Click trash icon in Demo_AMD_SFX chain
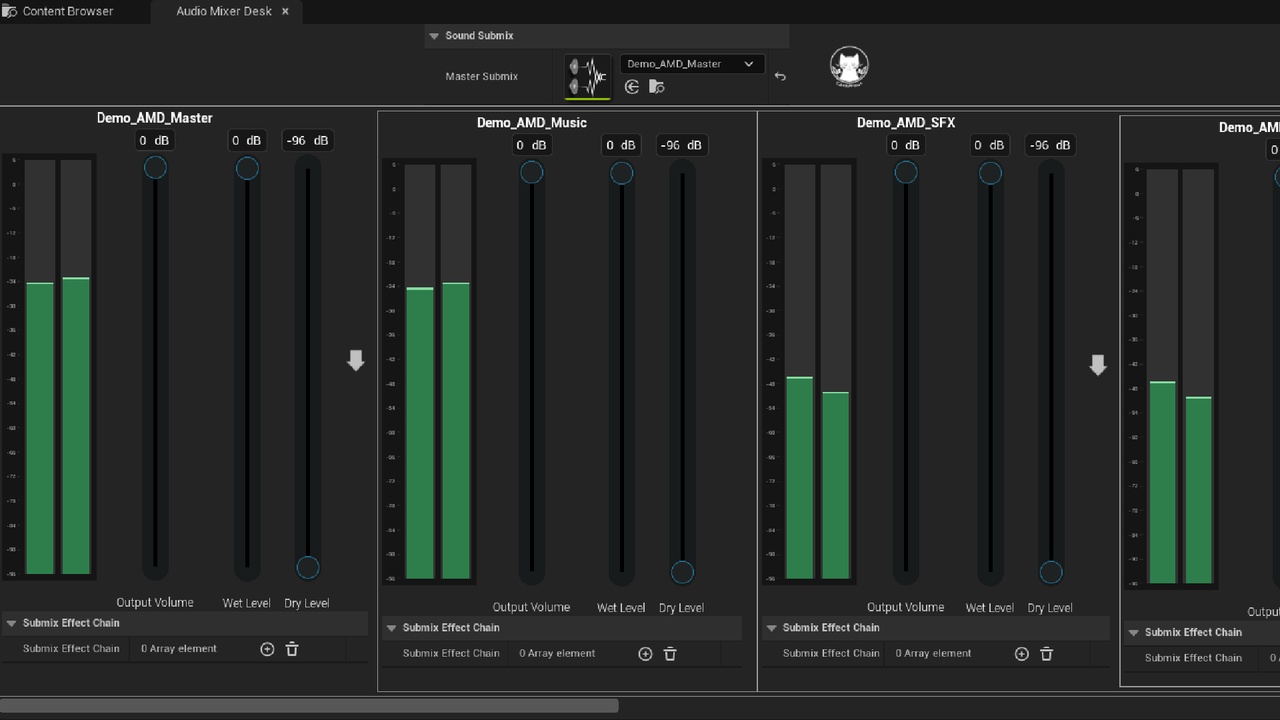Viewport: 1280px width, 720px height. [1046, 654]
